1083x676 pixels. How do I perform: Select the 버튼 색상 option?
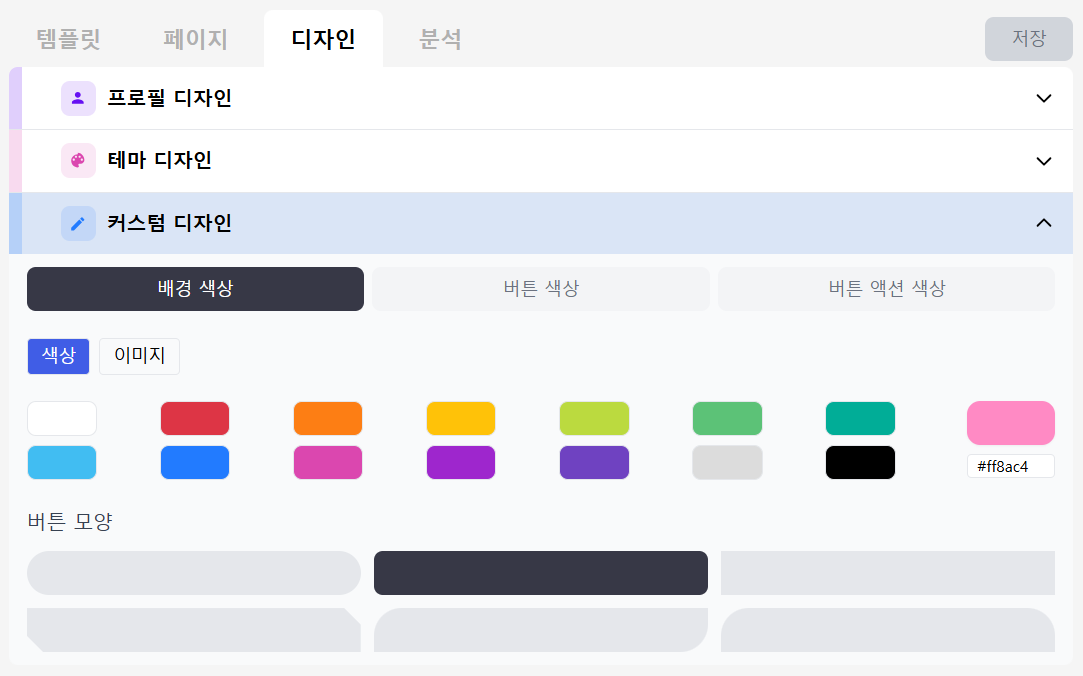pyautogui.click(x=541, y=289)
